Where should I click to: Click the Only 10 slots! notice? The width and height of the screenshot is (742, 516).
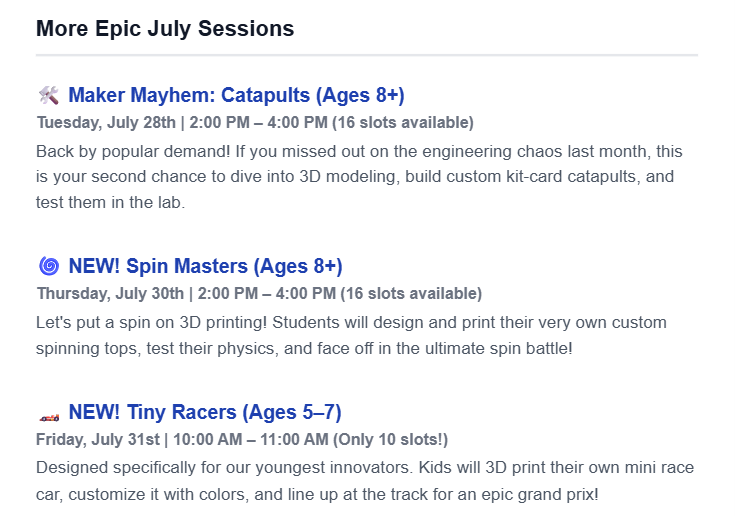point(390,439)
